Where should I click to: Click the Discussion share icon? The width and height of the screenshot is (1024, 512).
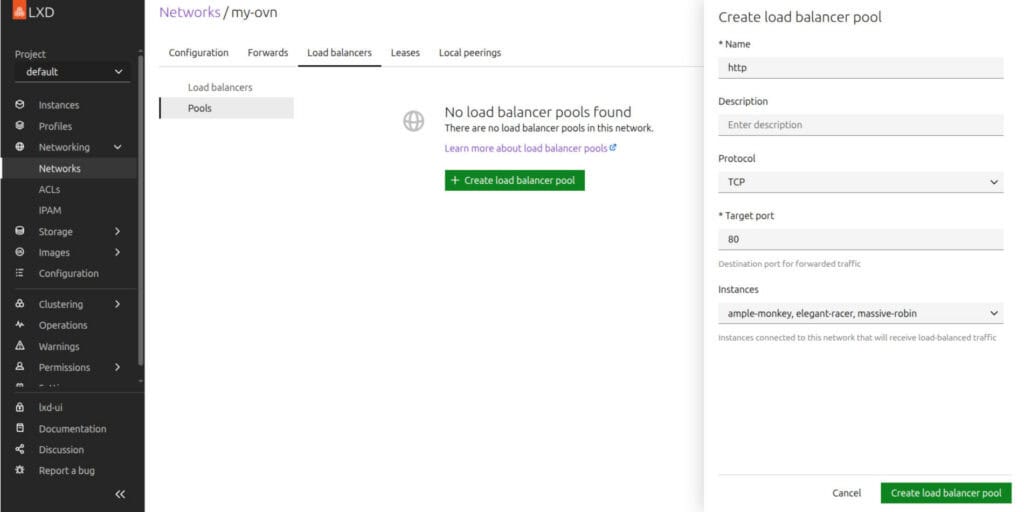point(20,449)
